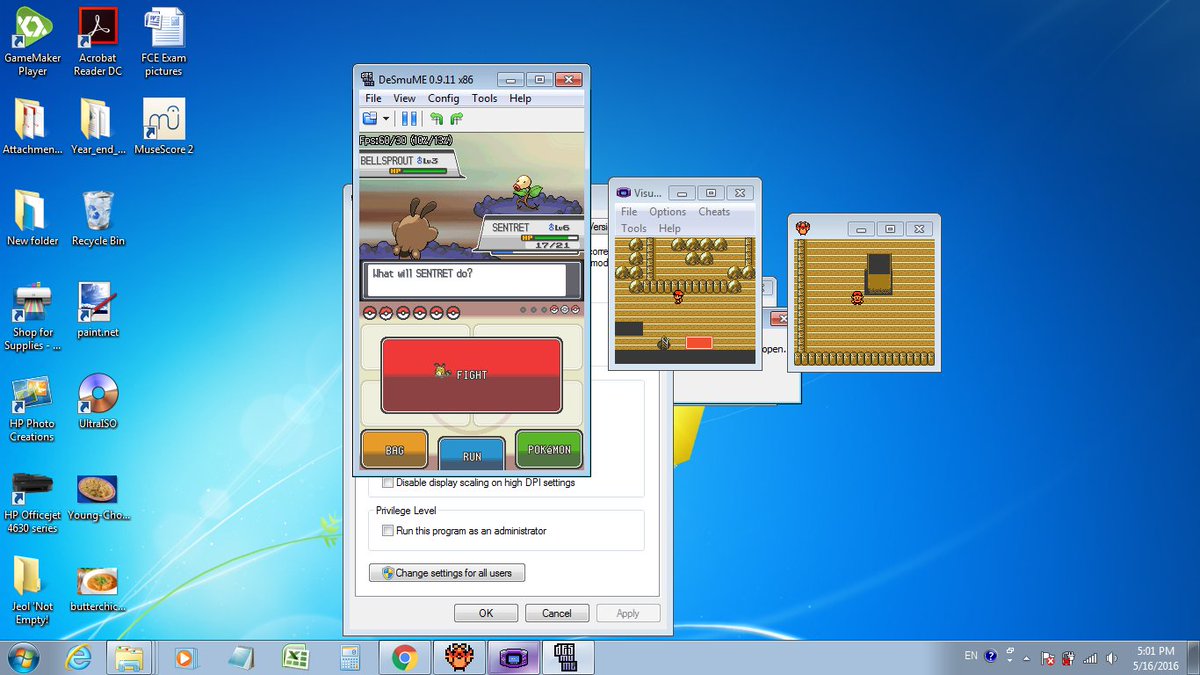Tap the red FIGHT button in the game
This screenshot has height=675, width=1200.
(471, 374)
